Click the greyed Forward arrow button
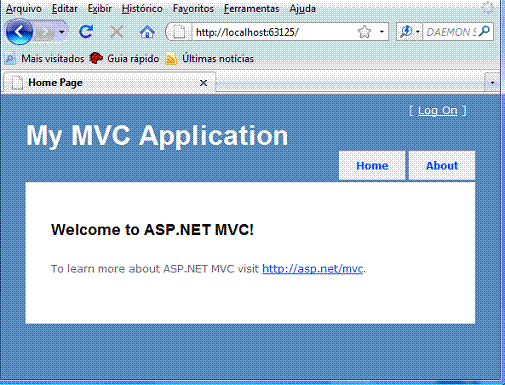Viewport: 505px width, 385px height. [45, 32]
